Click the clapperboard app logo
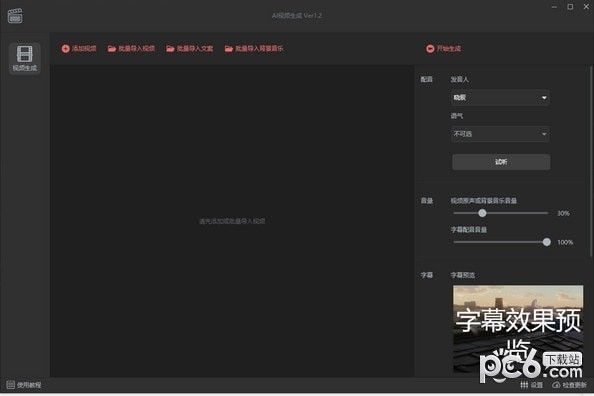 (15, 16)
